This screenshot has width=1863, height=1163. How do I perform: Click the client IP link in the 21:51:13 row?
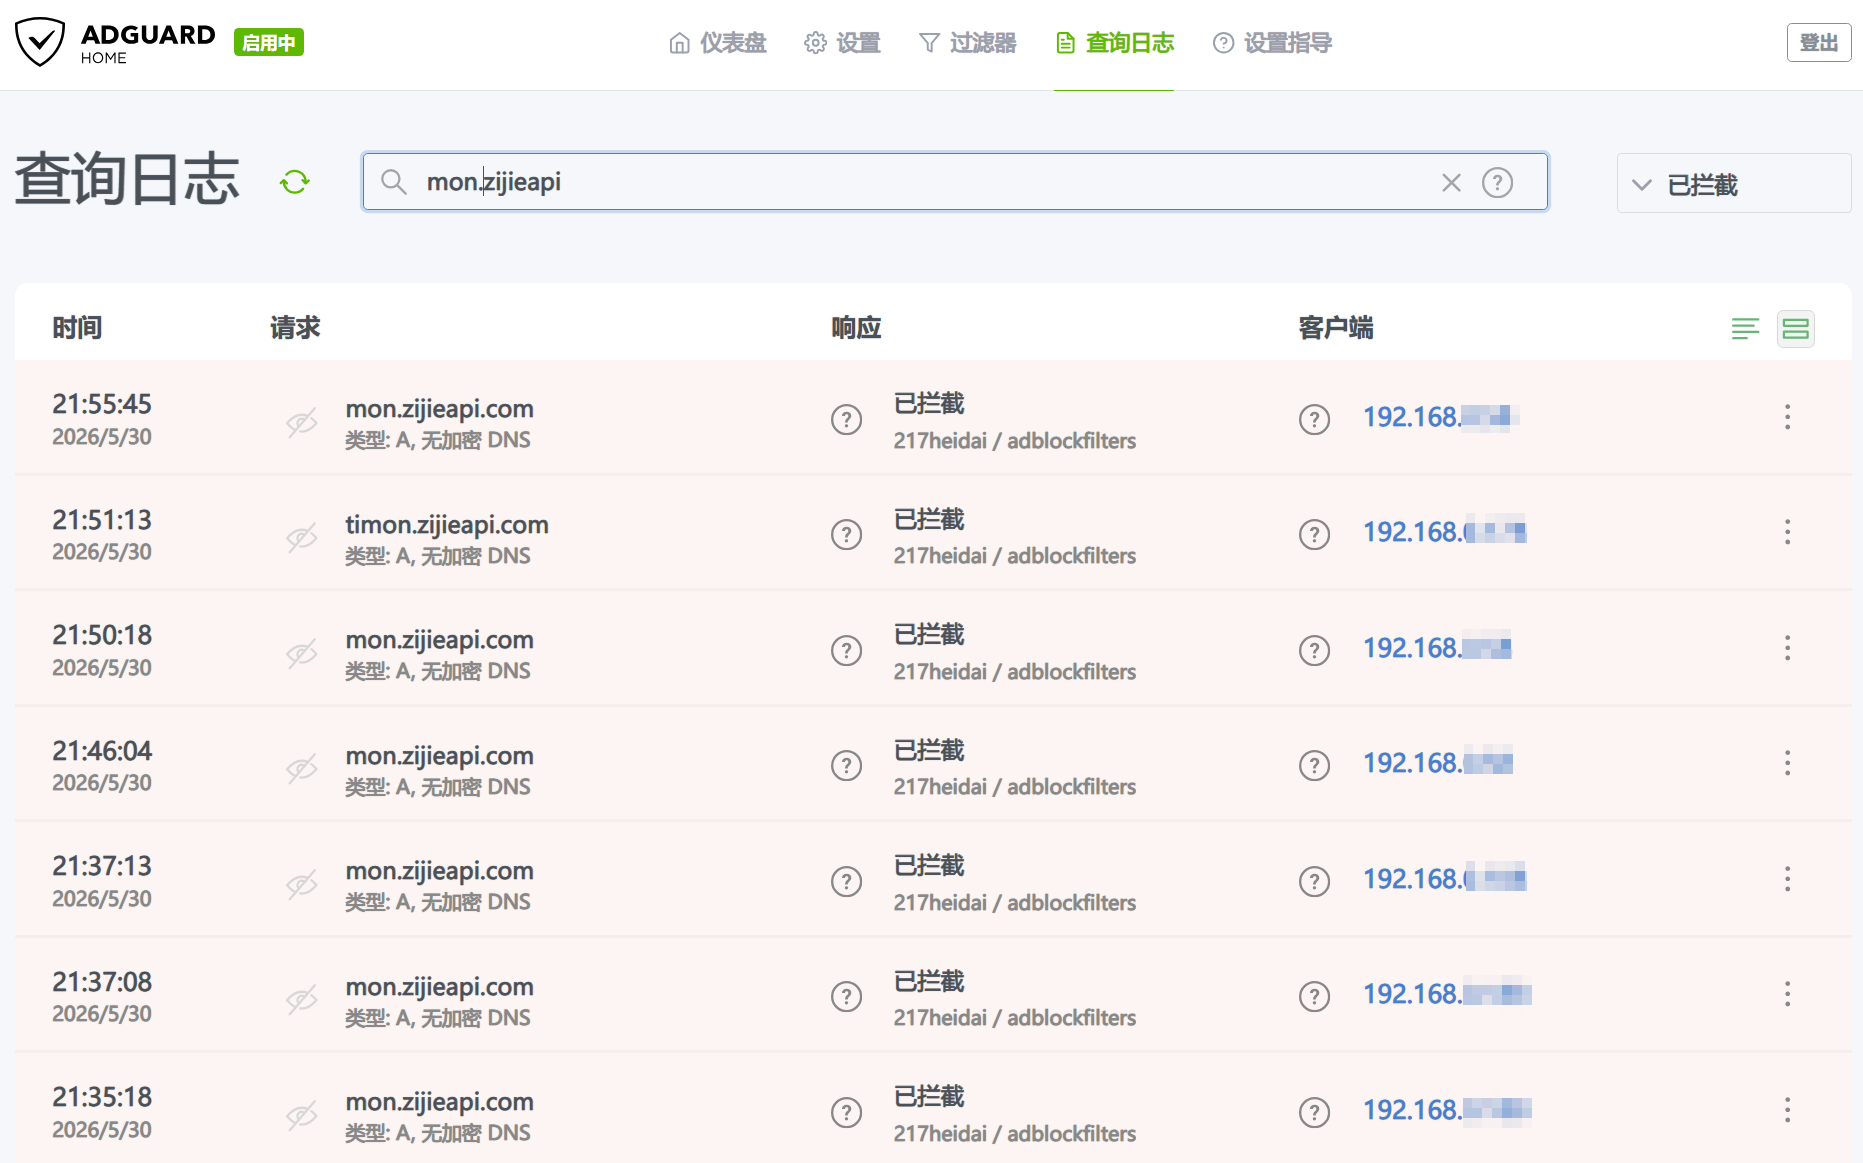(1444, 532)
